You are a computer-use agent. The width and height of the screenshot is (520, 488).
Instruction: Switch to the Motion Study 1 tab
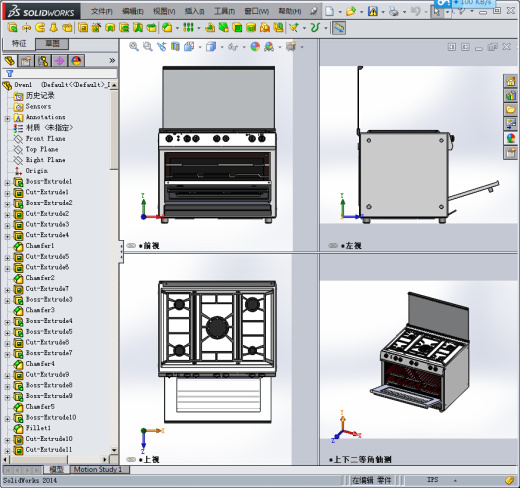coord(97,469)
